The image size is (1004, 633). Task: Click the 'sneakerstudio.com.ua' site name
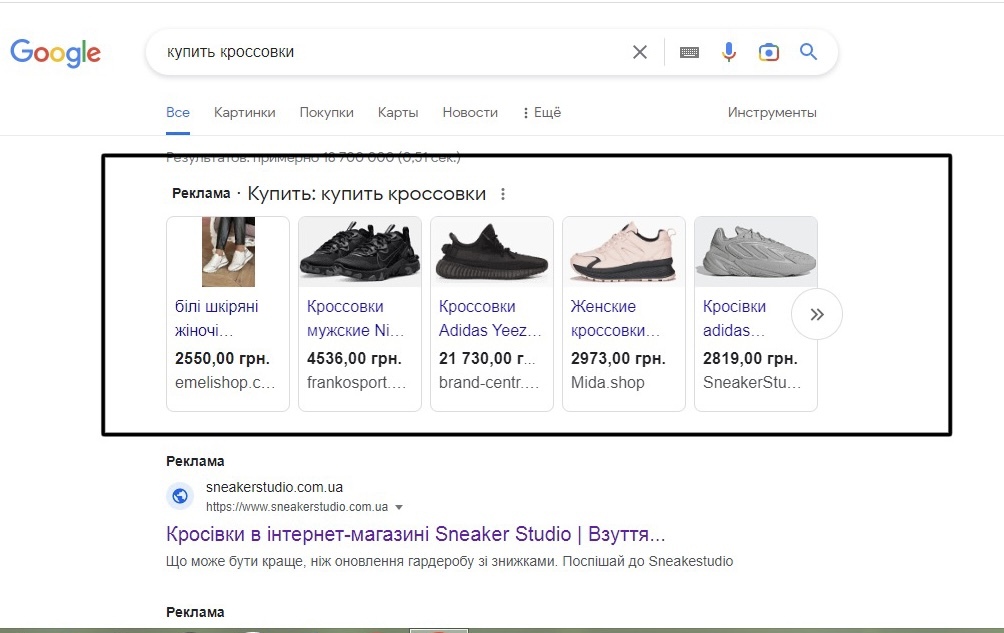click(274, 487)
